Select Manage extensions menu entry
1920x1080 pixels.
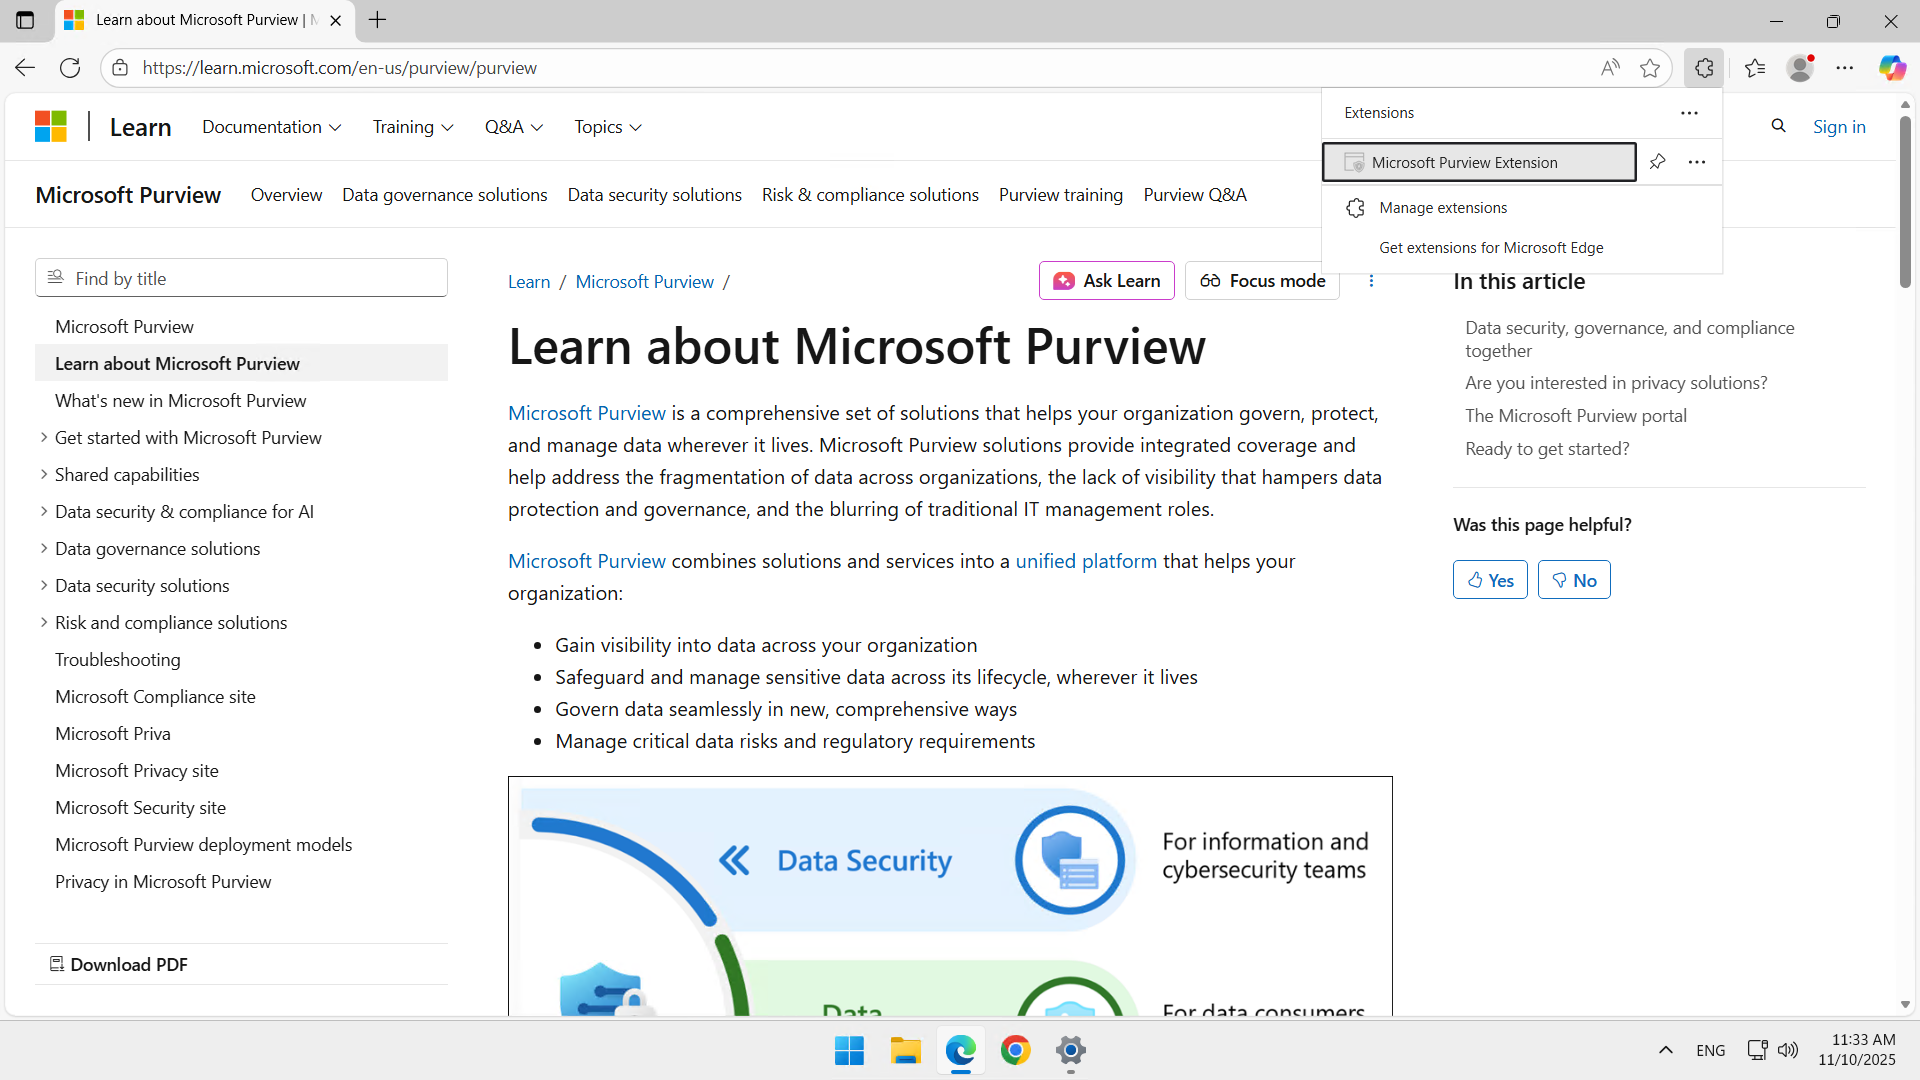pyautogui.click(x=1442, y=208)
